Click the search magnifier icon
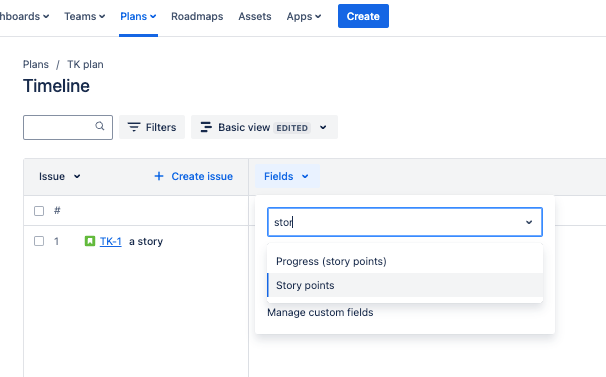Screen dimensions: 606x377 (x=100, y=126)
